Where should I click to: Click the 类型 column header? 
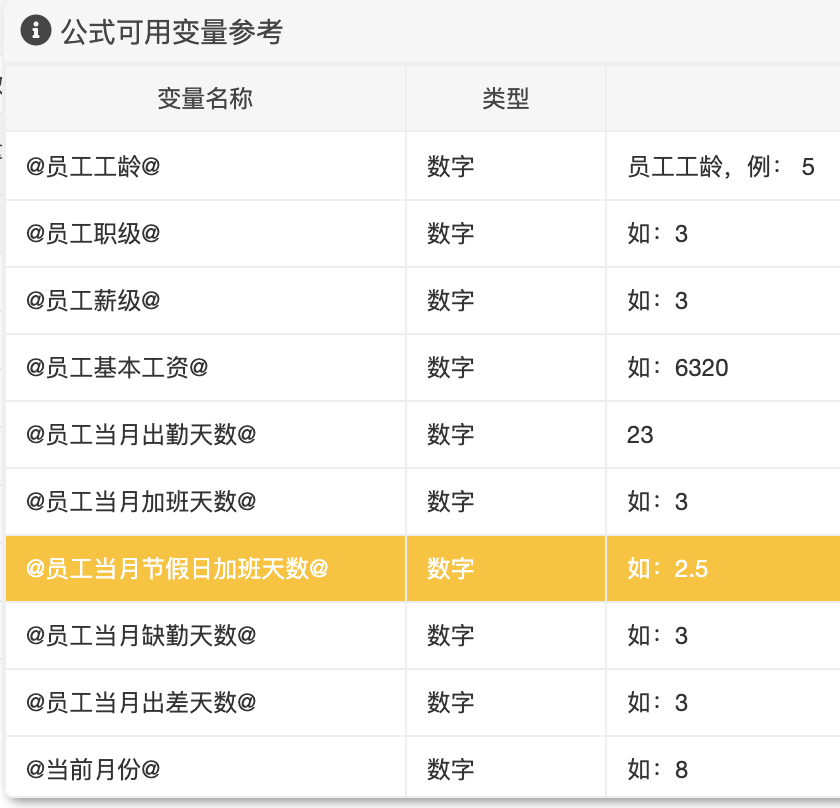(x=506, y=99)
